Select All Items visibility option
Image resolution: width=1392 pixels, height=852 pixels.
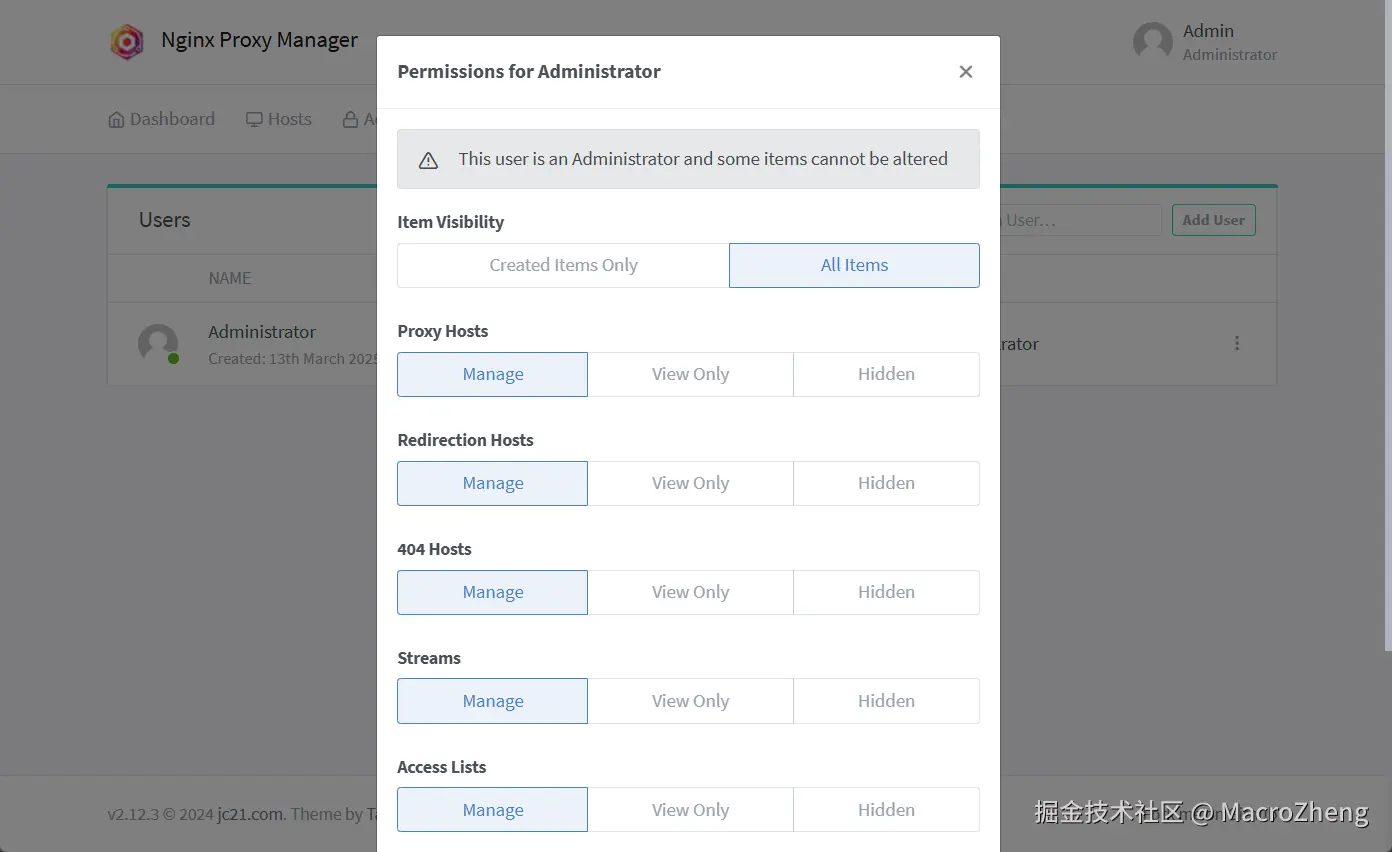[854, 266]
